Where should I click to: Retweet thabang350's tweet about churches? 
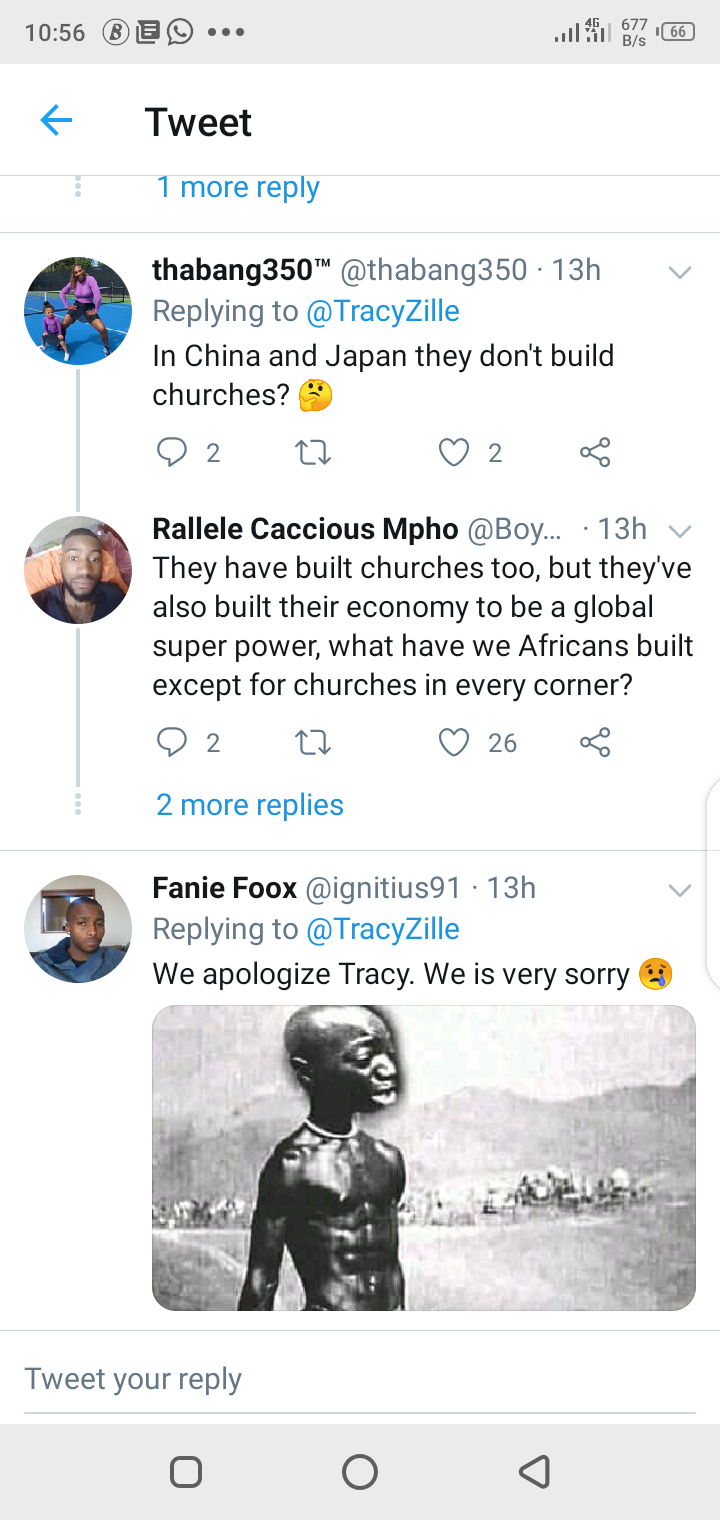(x=314, y=453)
